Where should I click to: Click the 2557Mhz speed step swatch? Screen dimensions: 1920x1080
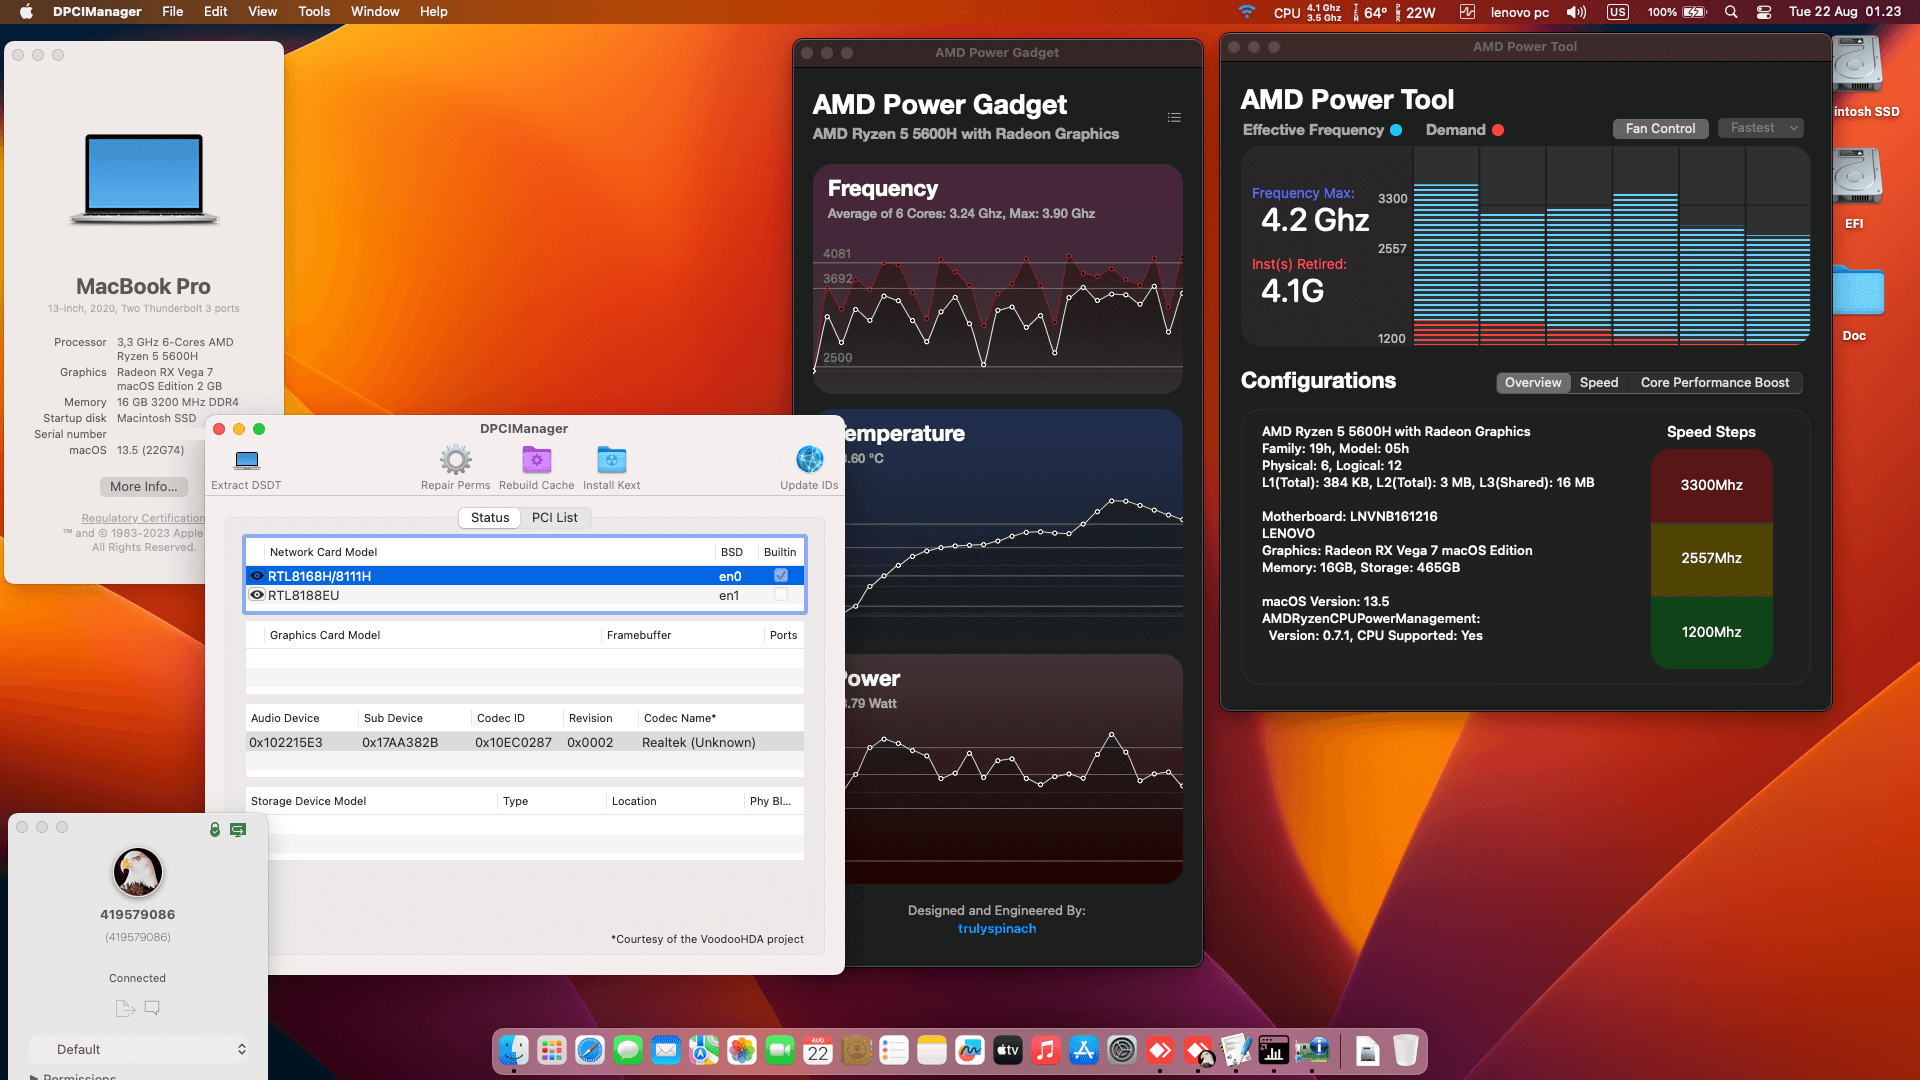click(1711, 559)
